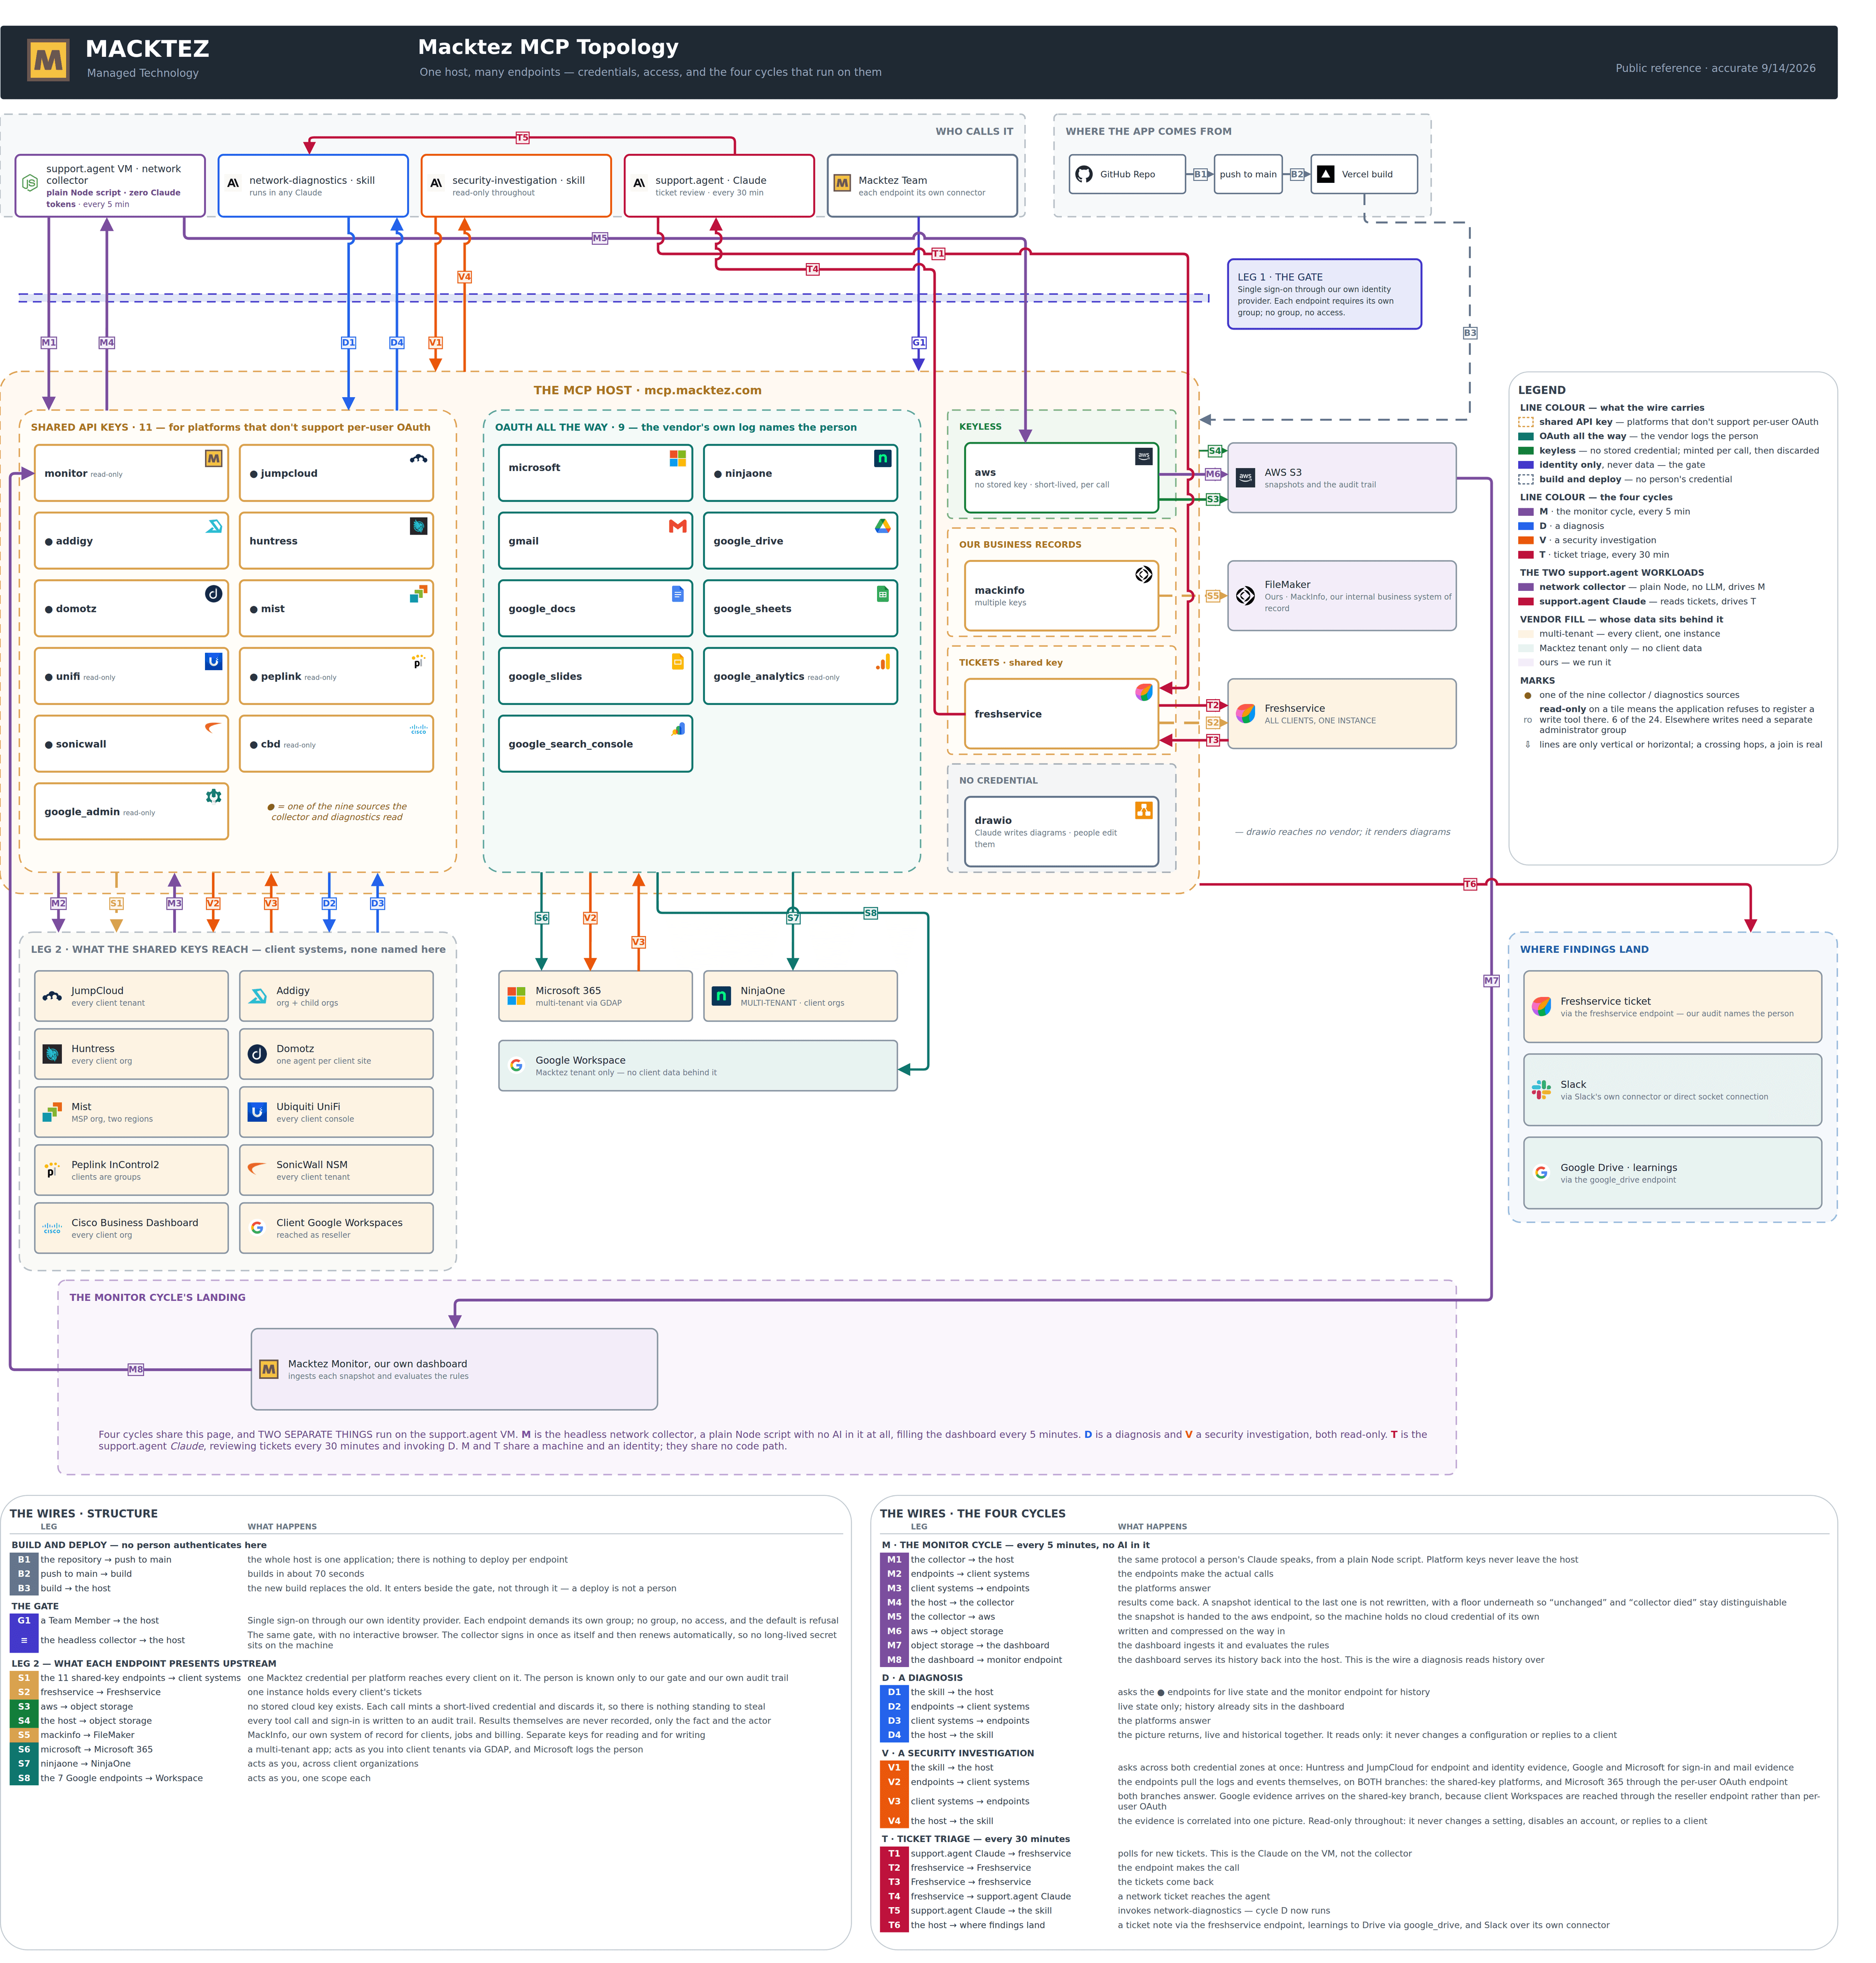Click the NinjaOne icon on the ninjaone endpoint tile
The image size is (1876, 1963).
[882, 458]
